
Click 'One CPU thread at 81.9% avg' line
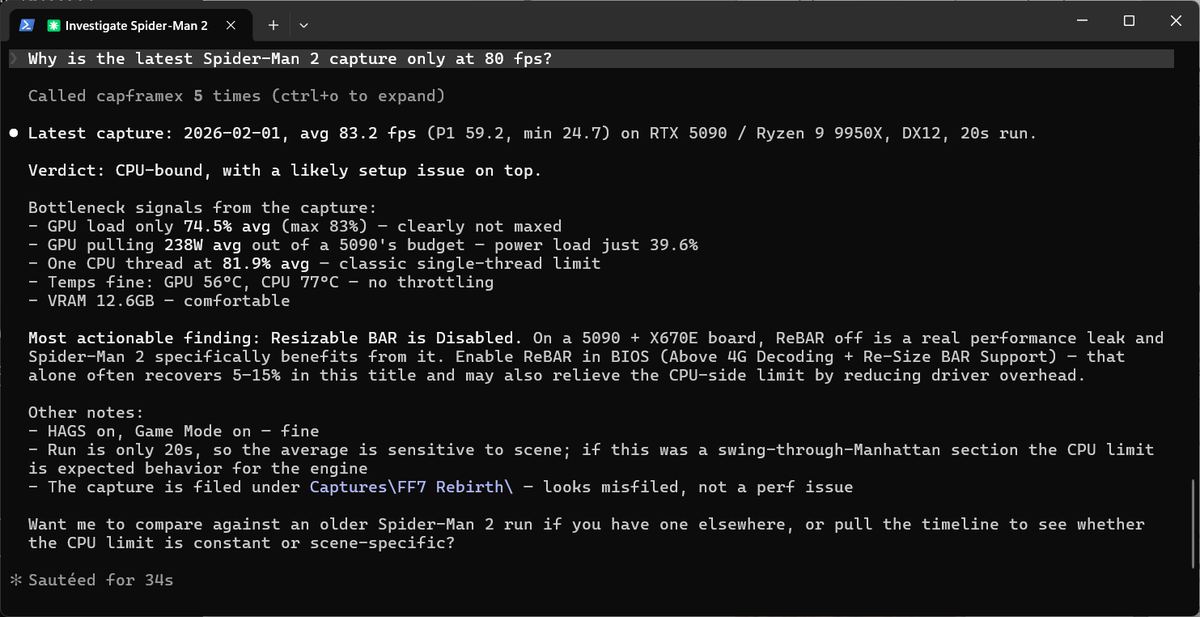(x=314, y=263)
